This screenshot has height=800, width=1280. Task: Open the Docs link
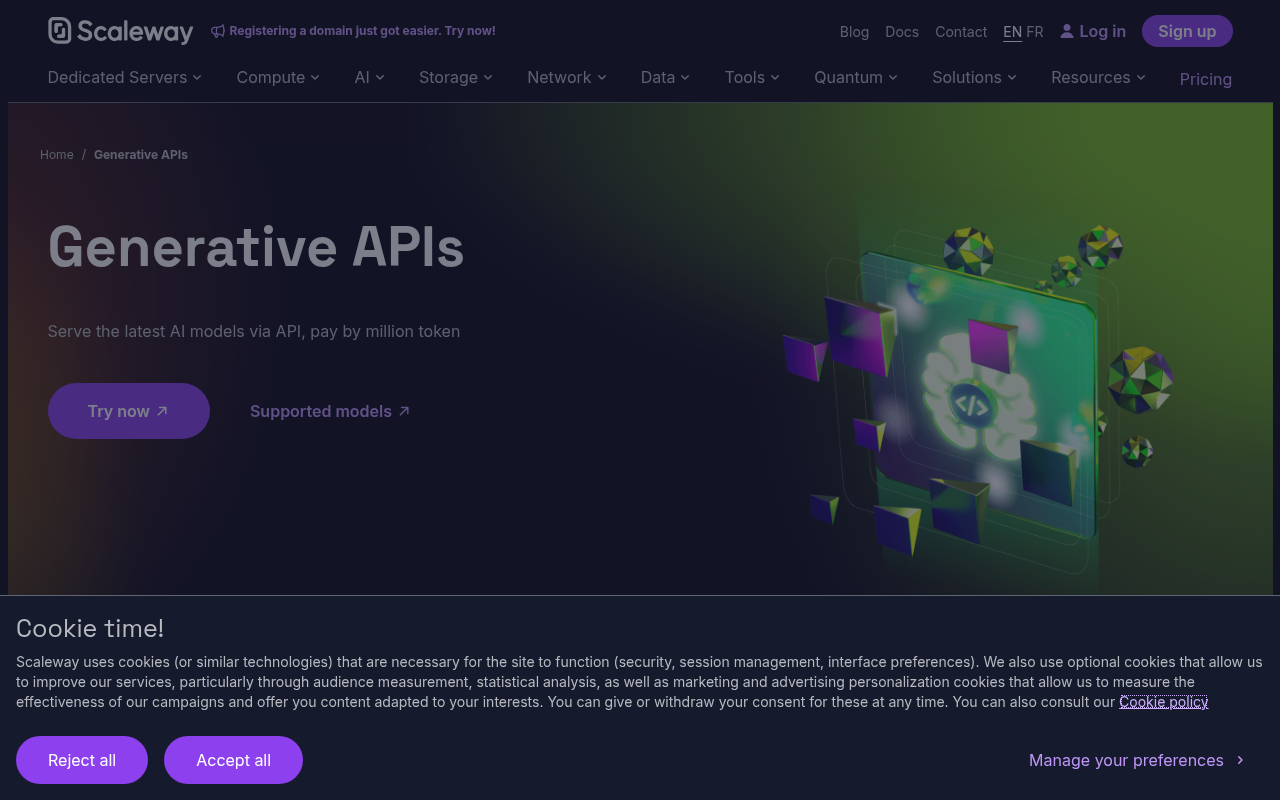tap(902, 32)
